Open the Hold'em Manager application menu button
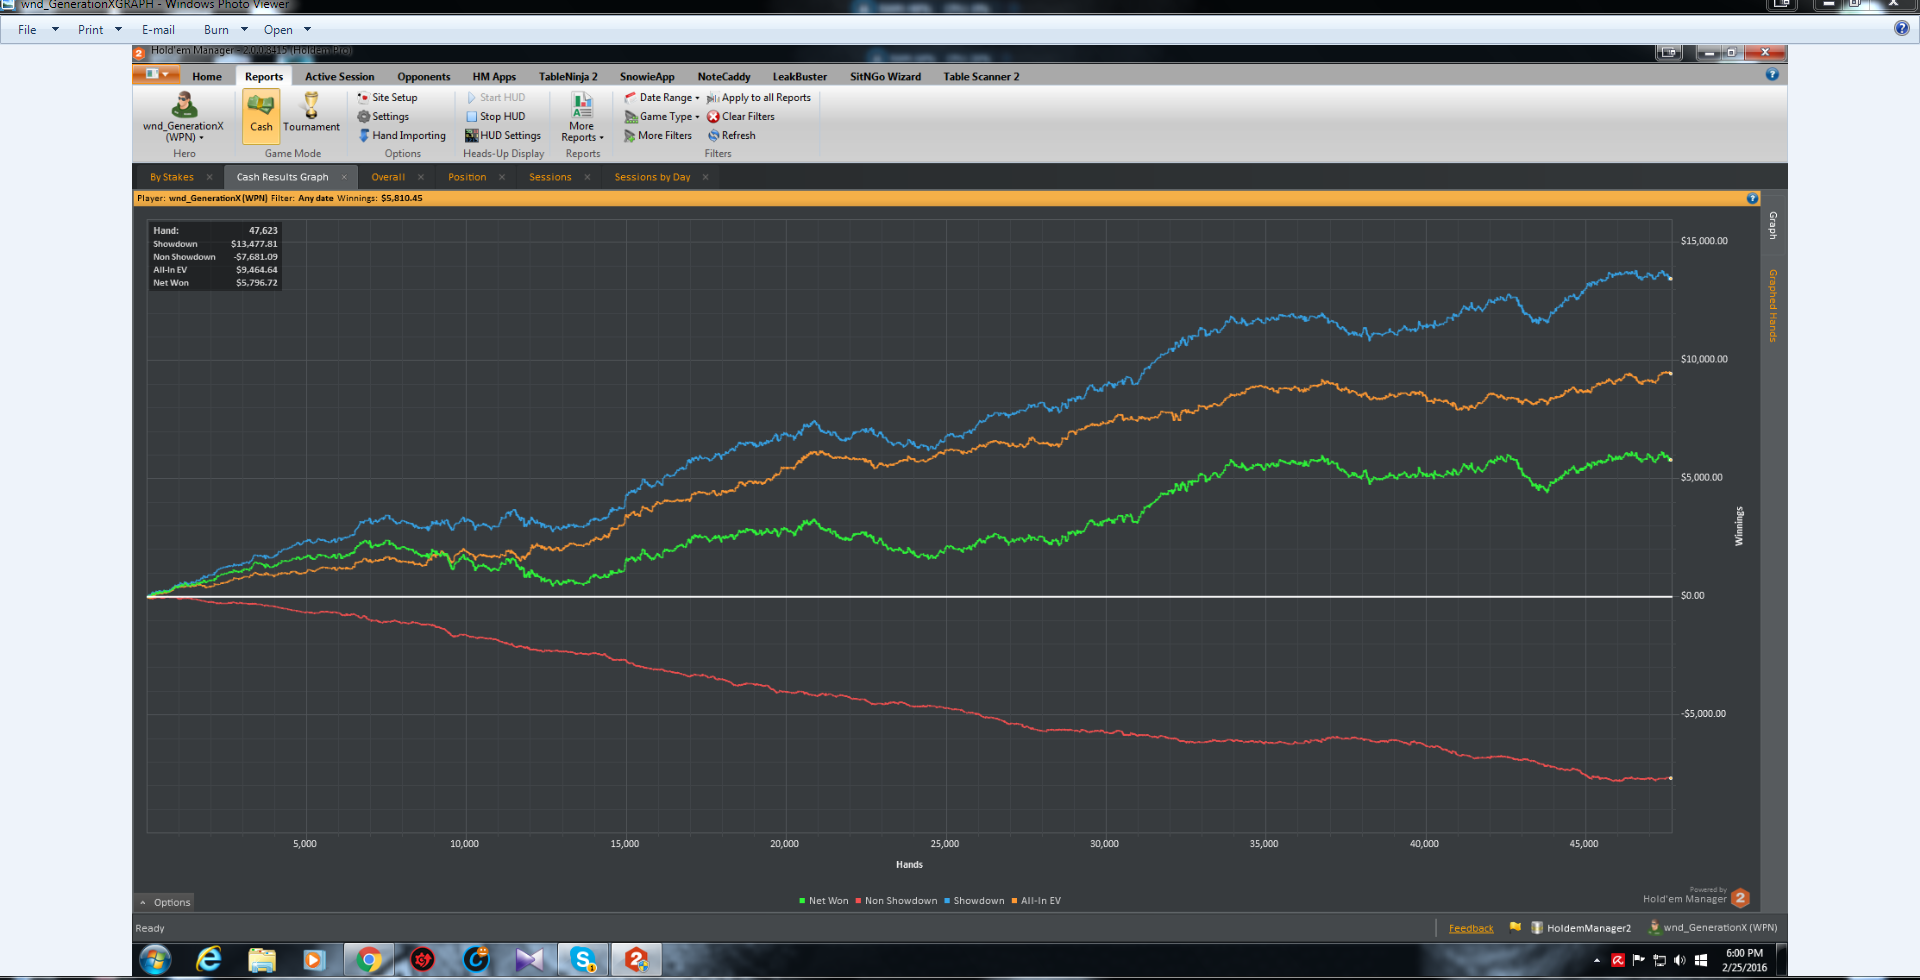The height and width of the screenshot is (980, 1920). tap(157, 75)
